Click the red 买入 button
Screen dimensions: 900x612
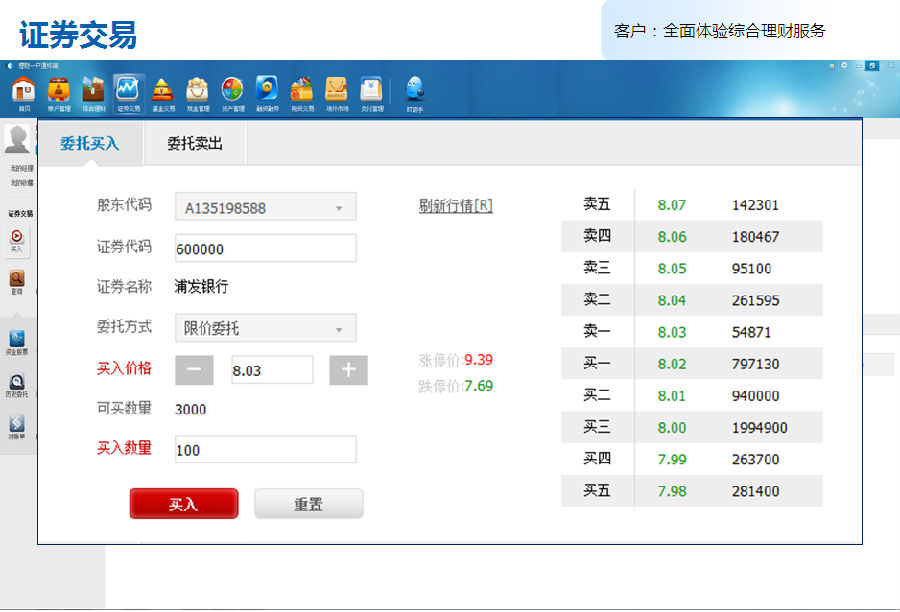click(x=183, y=503)
